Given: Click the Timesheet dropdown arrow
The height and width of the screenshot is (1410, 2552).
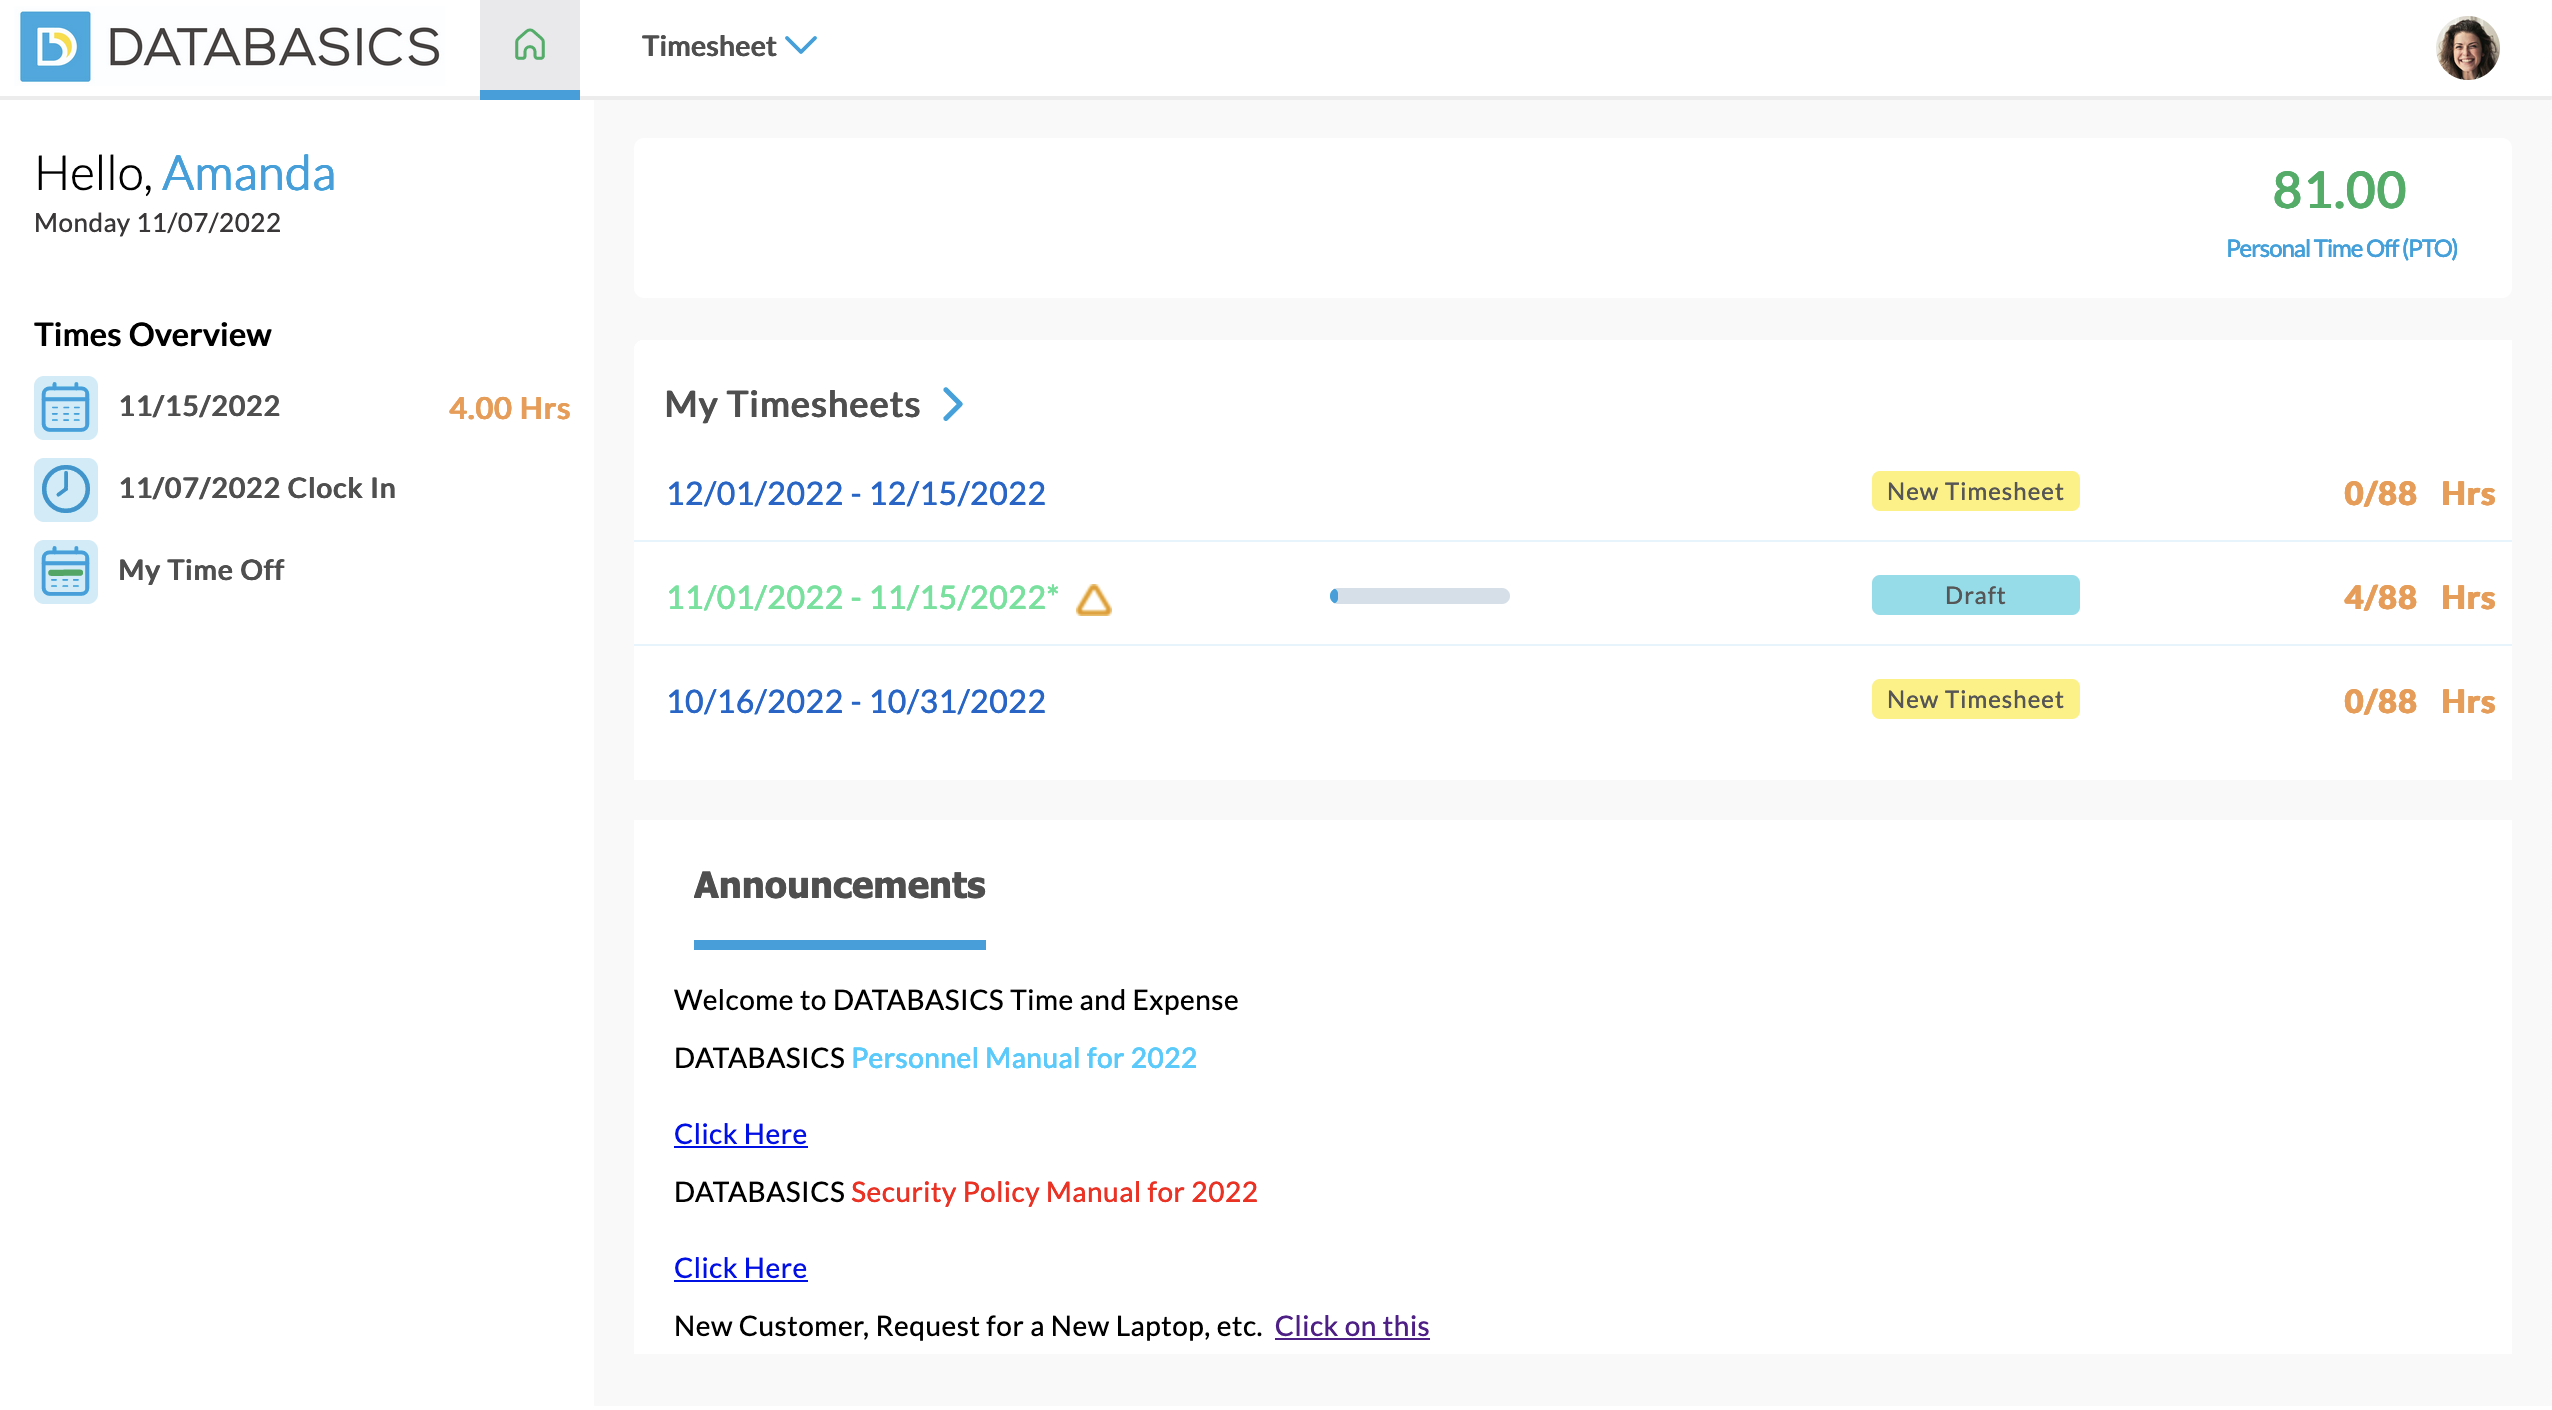Looking at the screenshot, I should point(802,45).
